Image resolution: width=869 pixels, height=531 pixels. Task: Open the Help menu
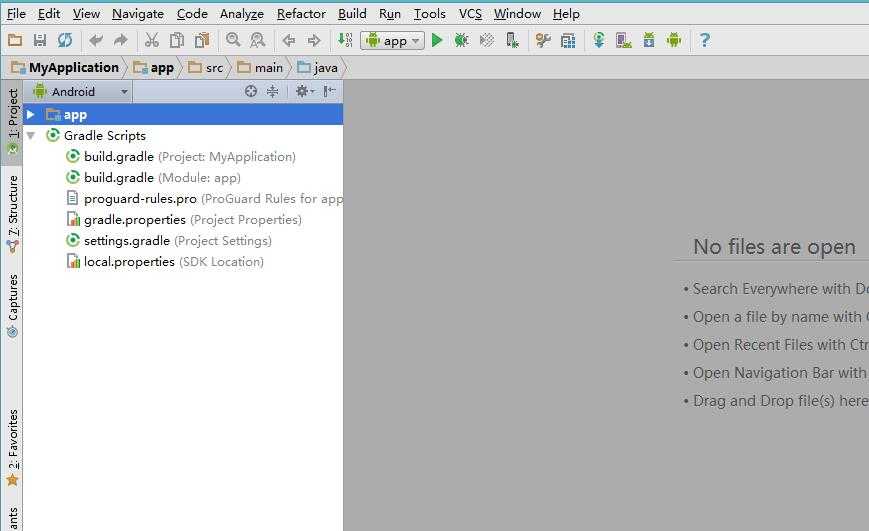pos(566,14)
